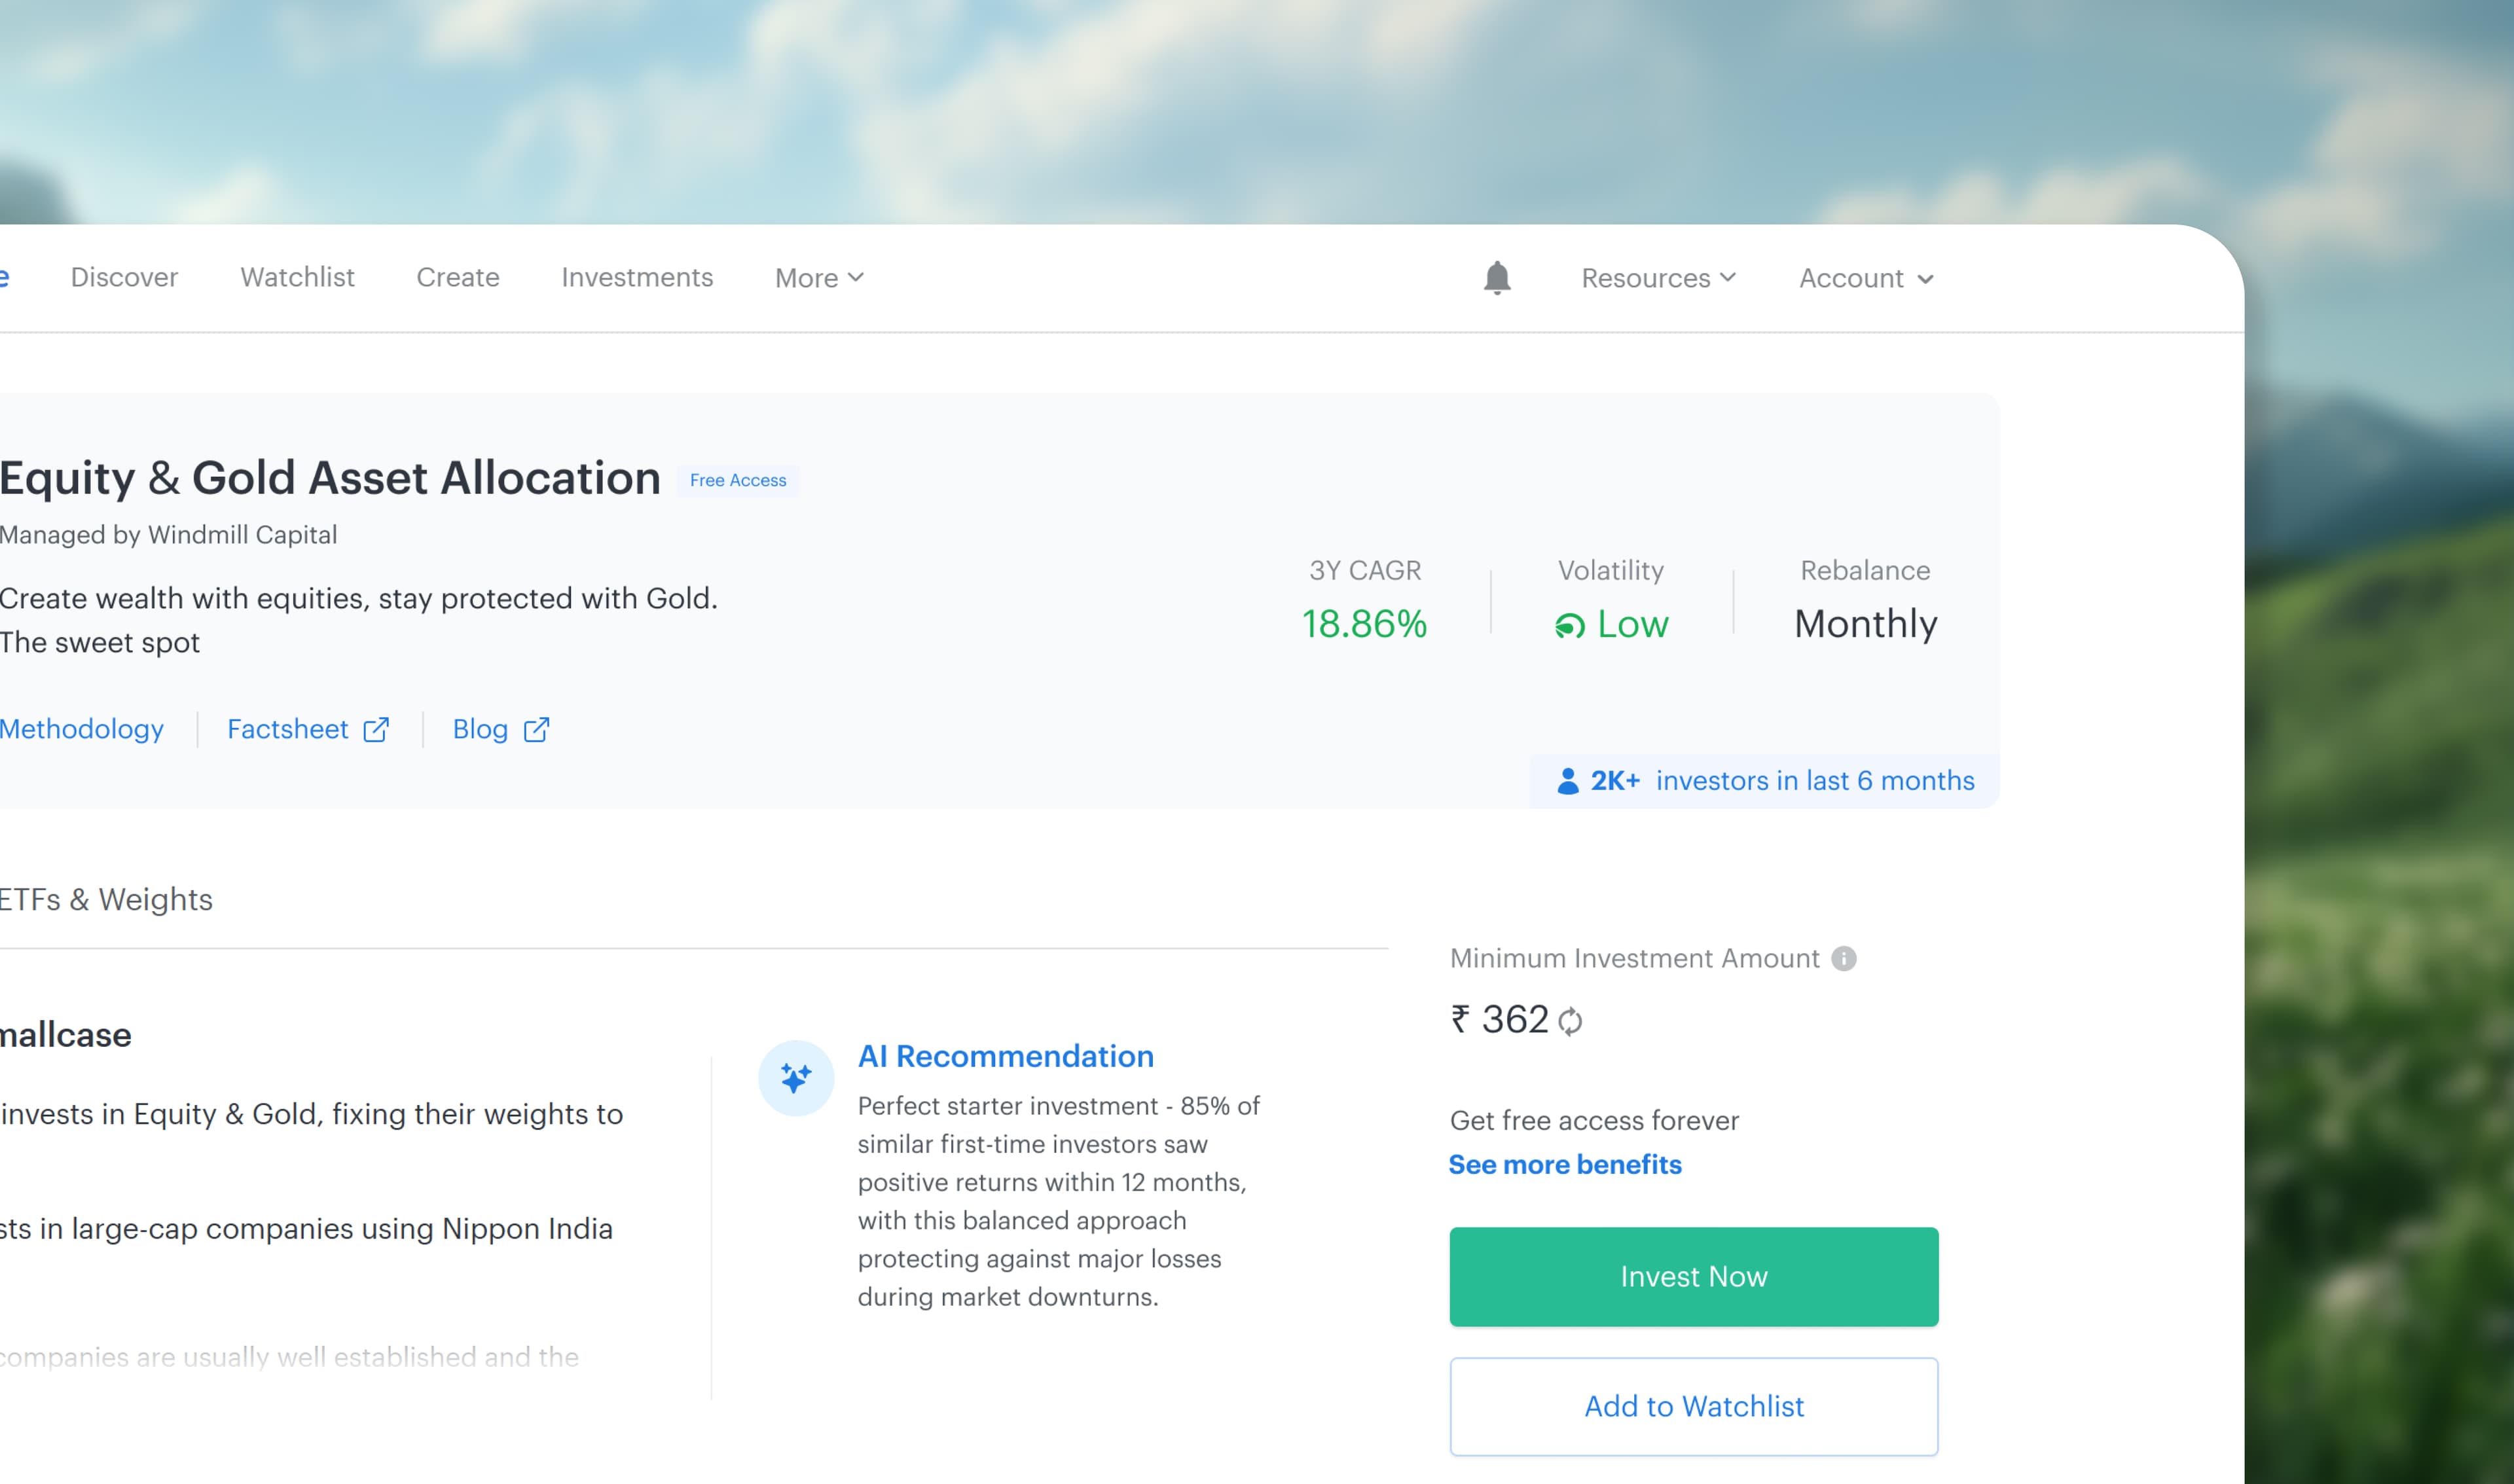Refresh the minimum investment amount
The image size is (2514, 1484).
click(x=1570, y=1021)
